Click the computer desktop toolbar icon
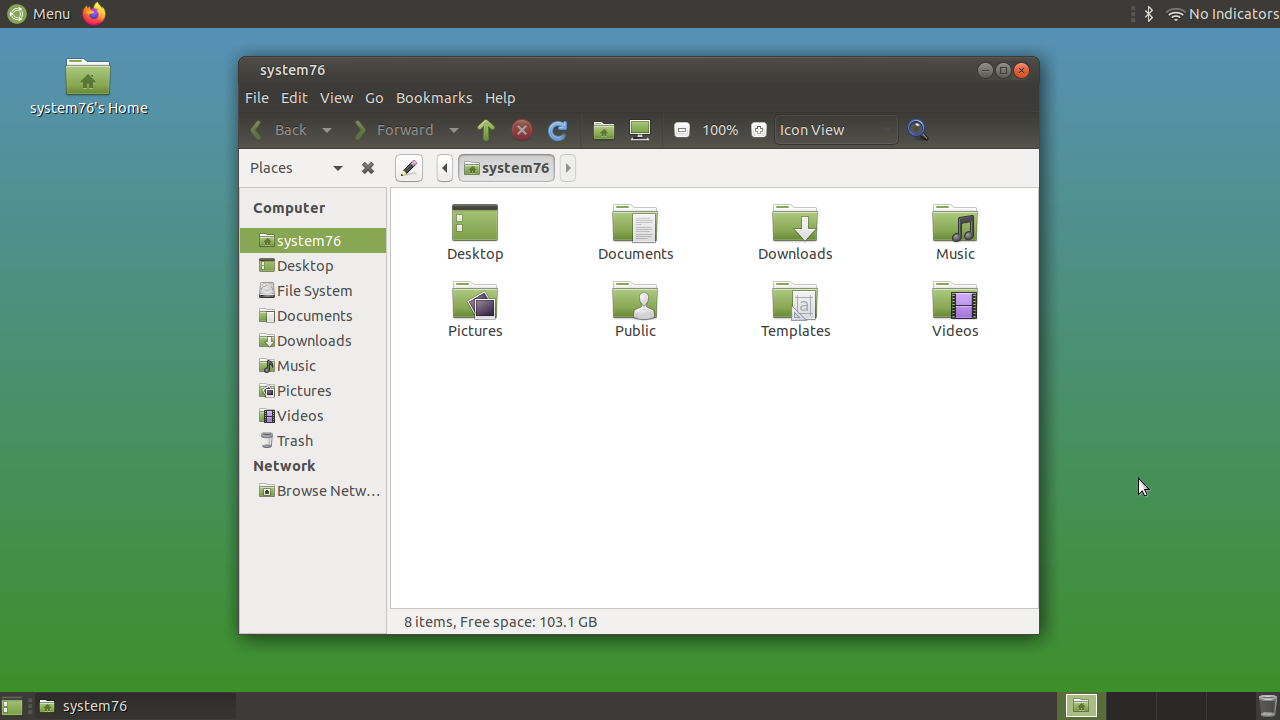The height and width of the screenshot is (720, 1280). tap(639, 130)
